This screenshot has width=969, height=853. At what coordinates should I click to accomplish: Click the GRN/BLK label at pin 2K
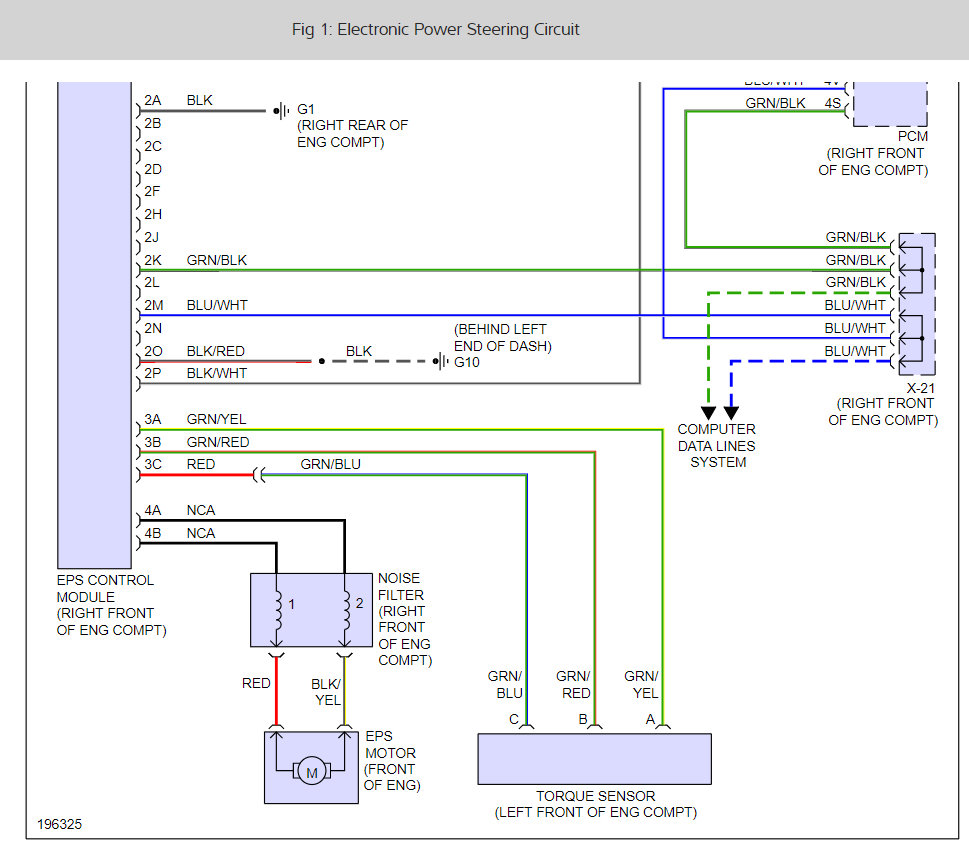pyautogui.click(x=217, y=260)
